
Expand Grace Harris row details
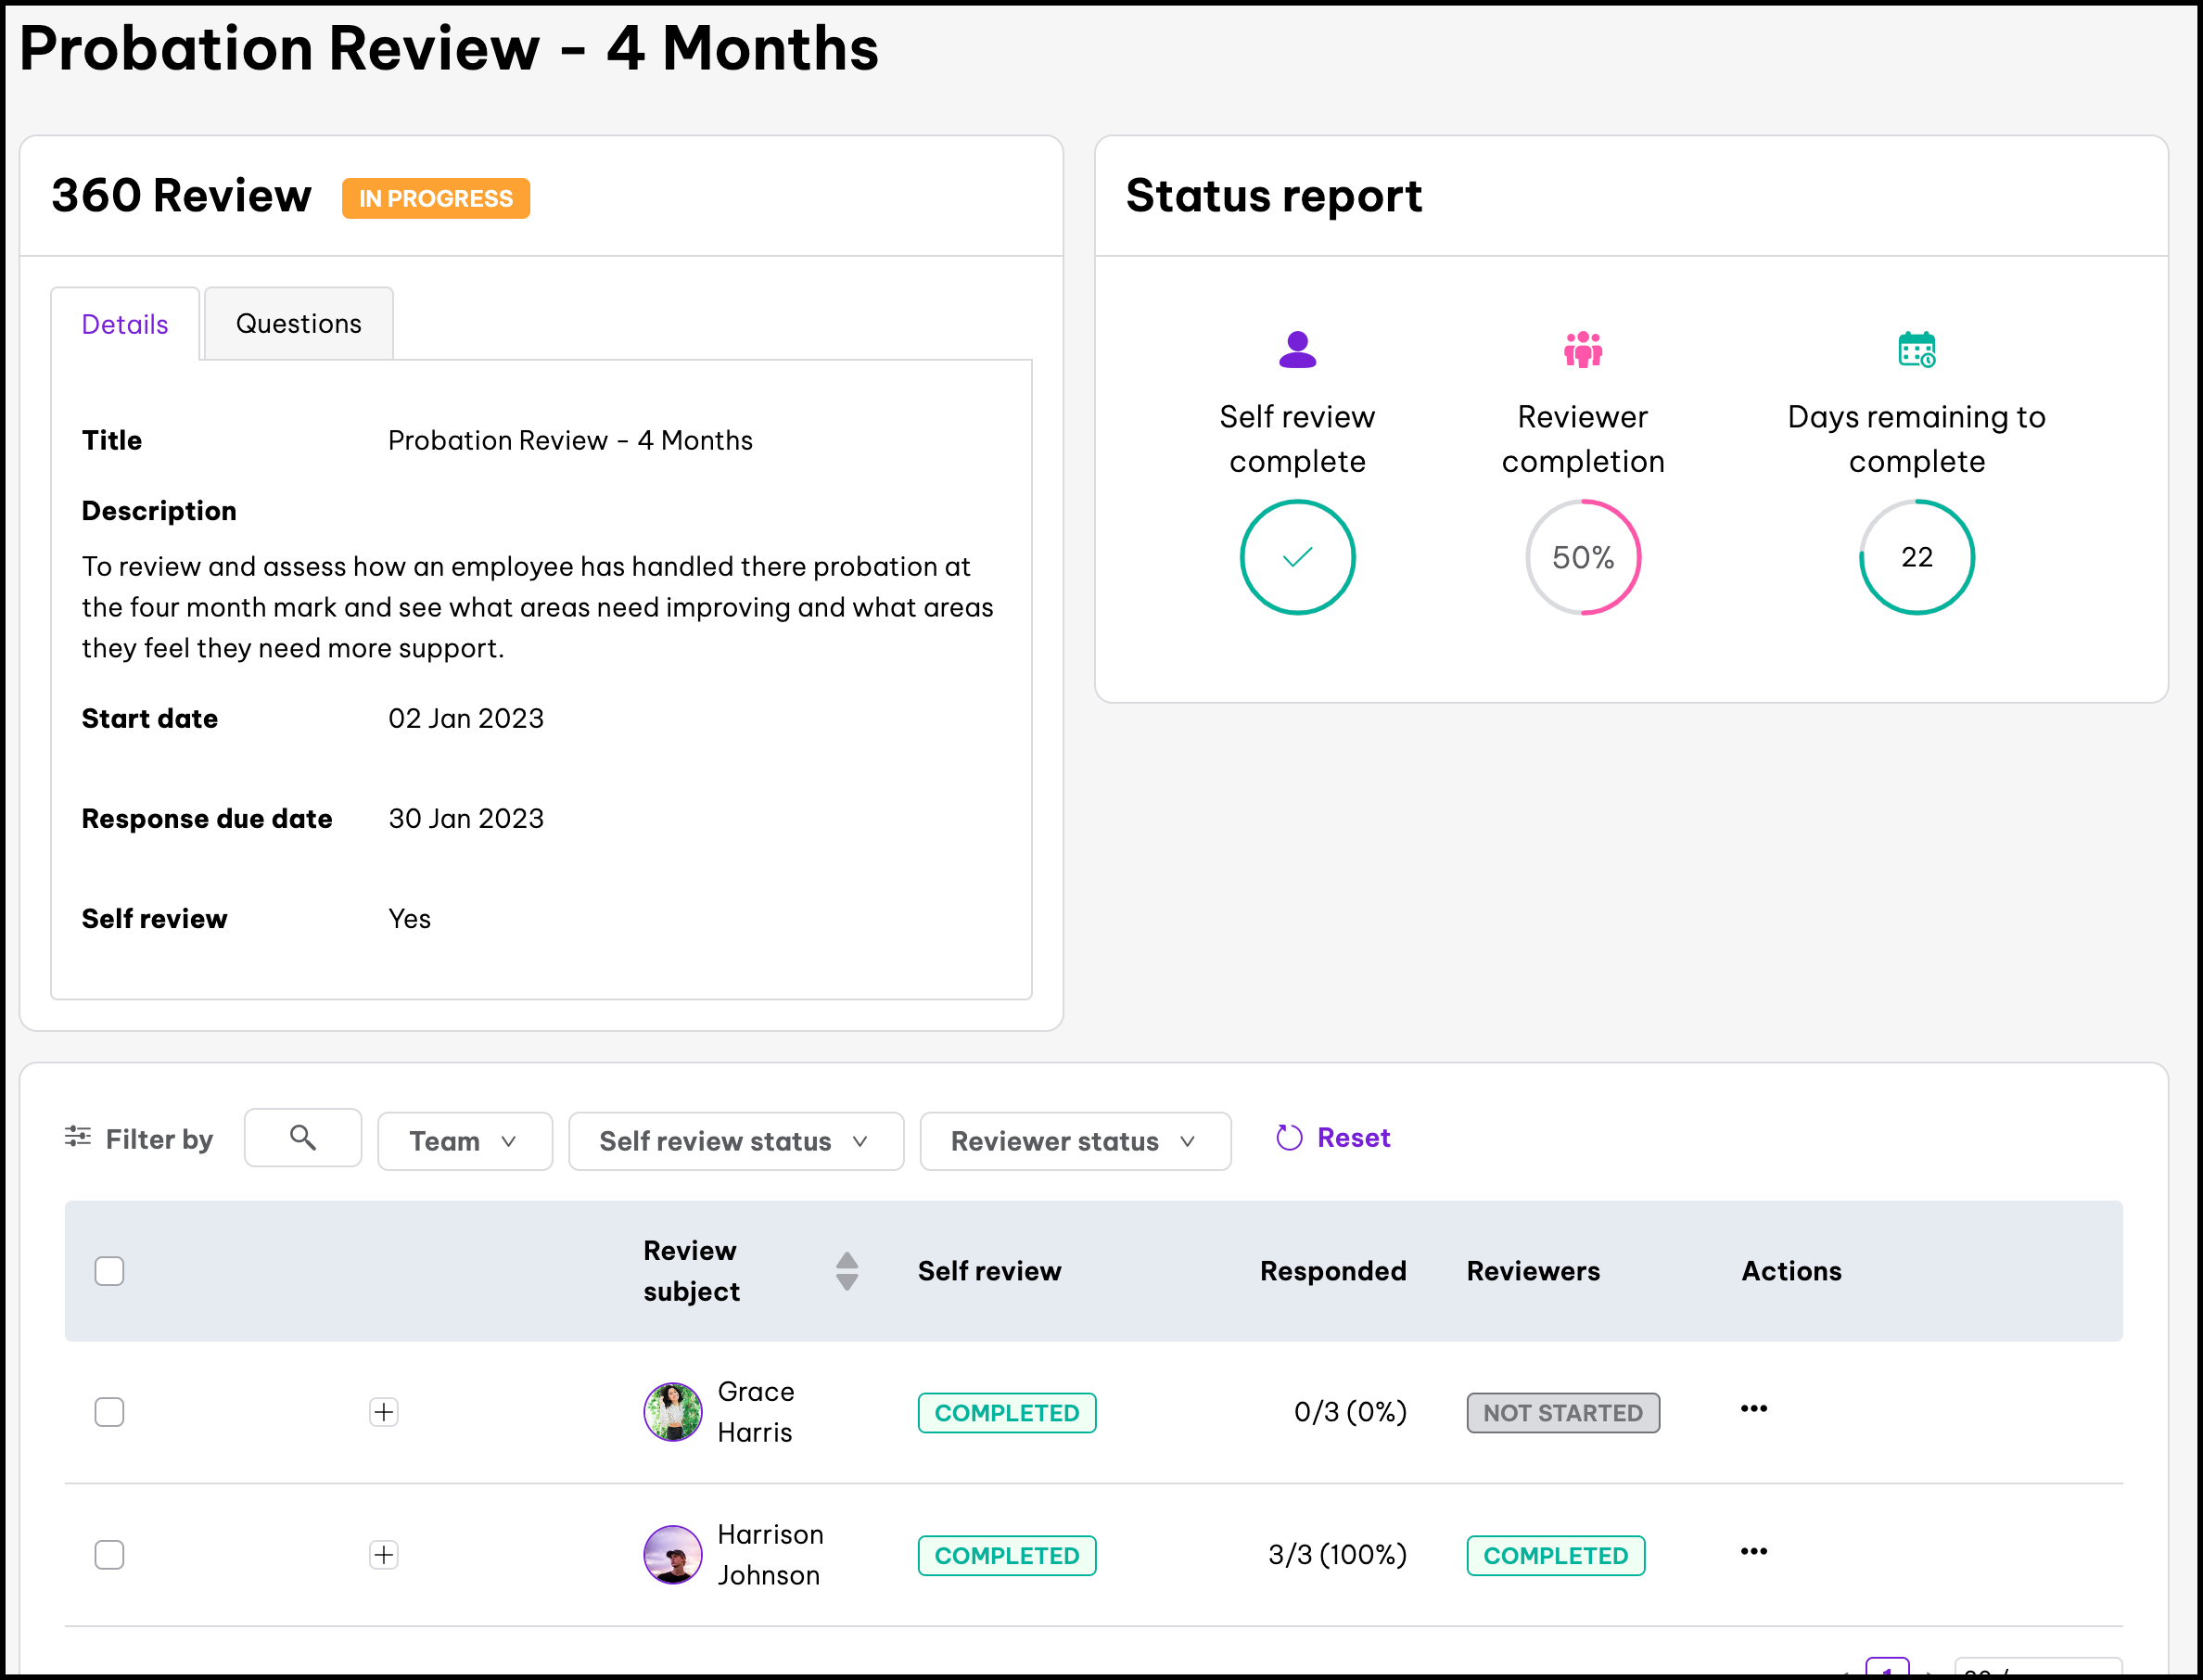click(383, 1412)
